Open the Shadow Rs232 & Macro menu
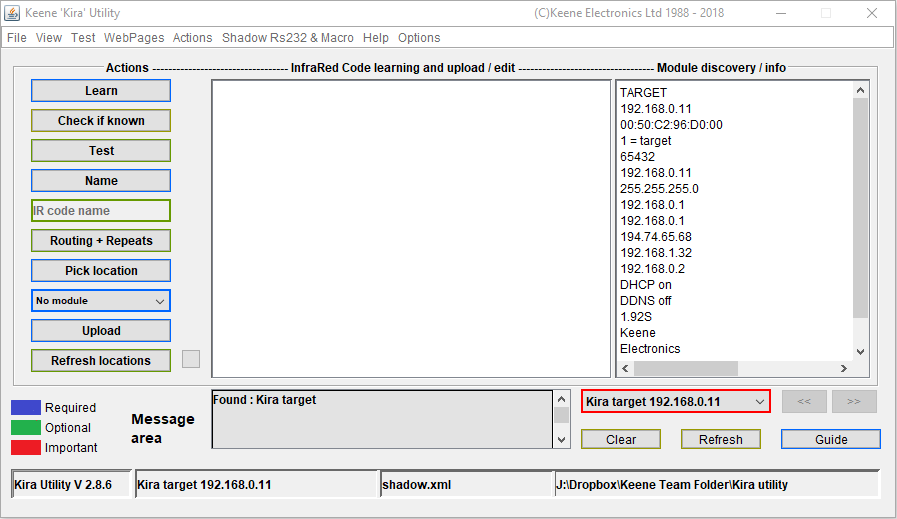Screen dimensions: 897x519 click(288, 38)
